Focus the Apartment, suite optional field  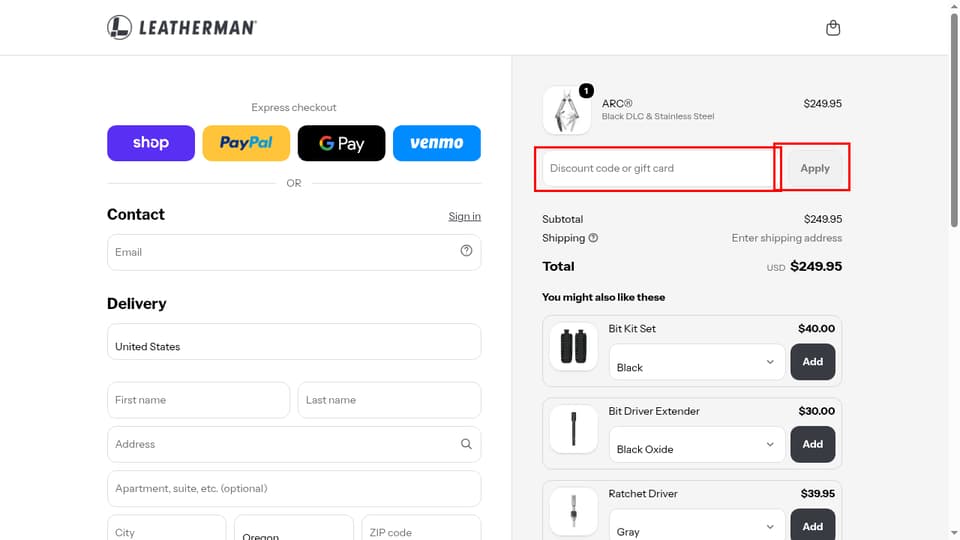point(294,489)
